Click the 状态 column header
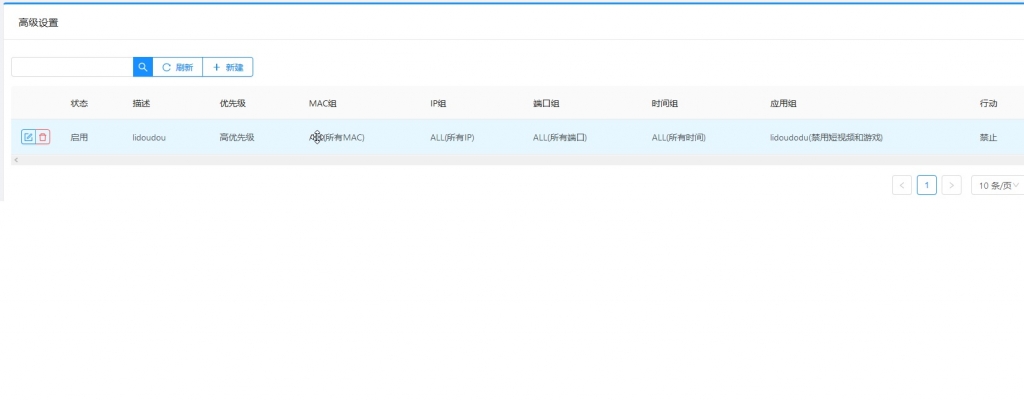This screenshot has height=401, width=1024. [x=79, y=104]
